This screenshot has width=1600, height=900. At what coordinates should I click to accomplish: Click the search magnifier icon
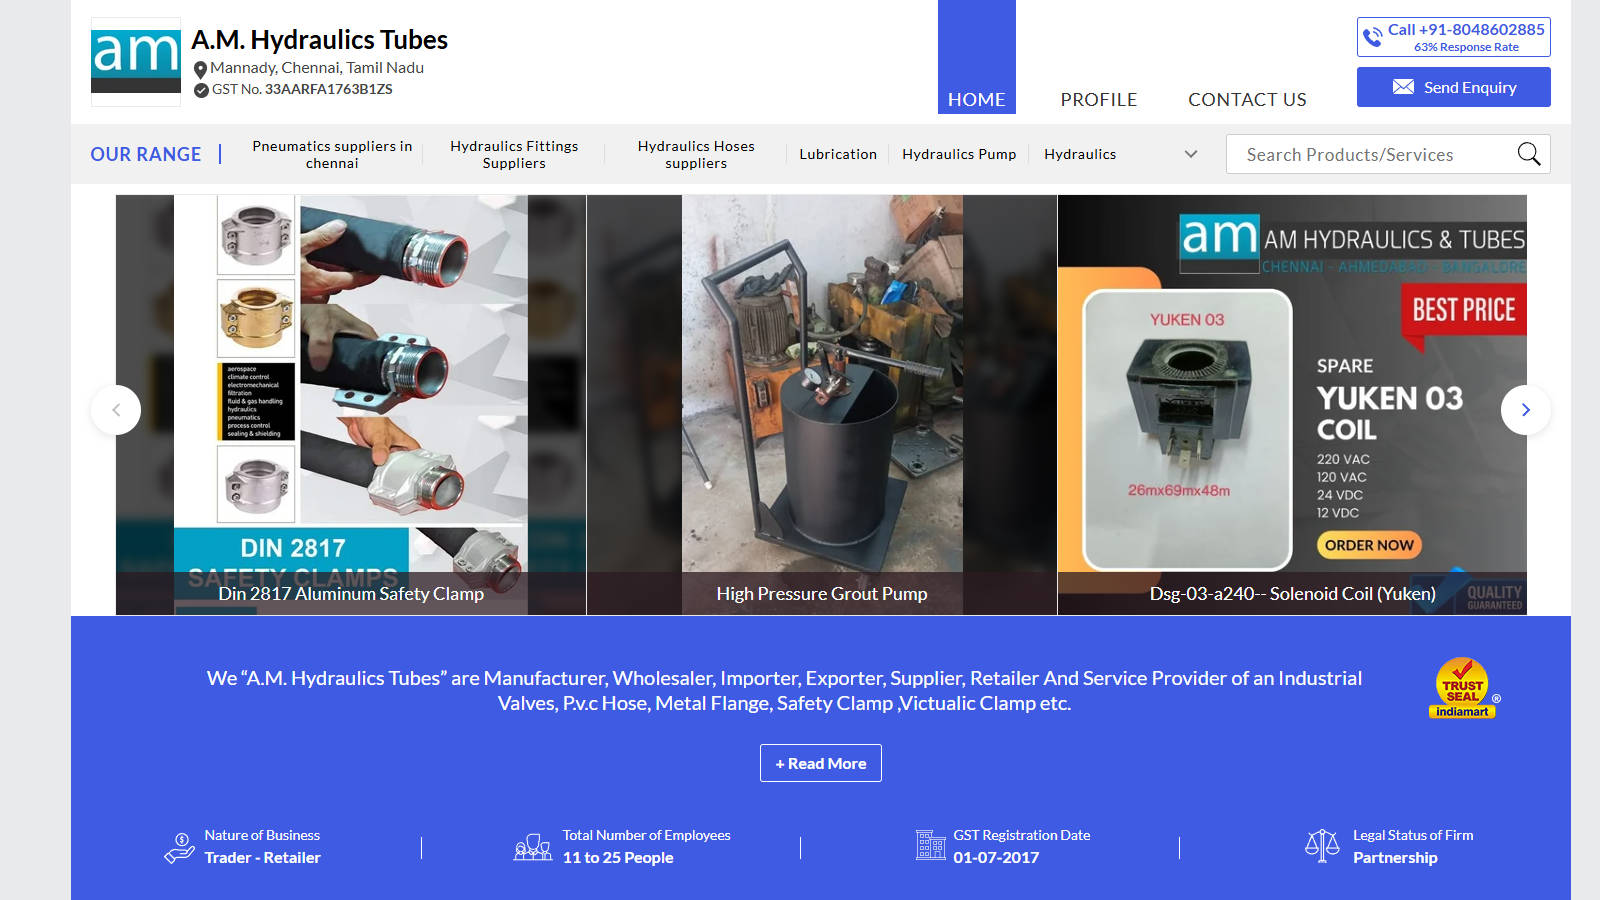tap(1528, 154)
